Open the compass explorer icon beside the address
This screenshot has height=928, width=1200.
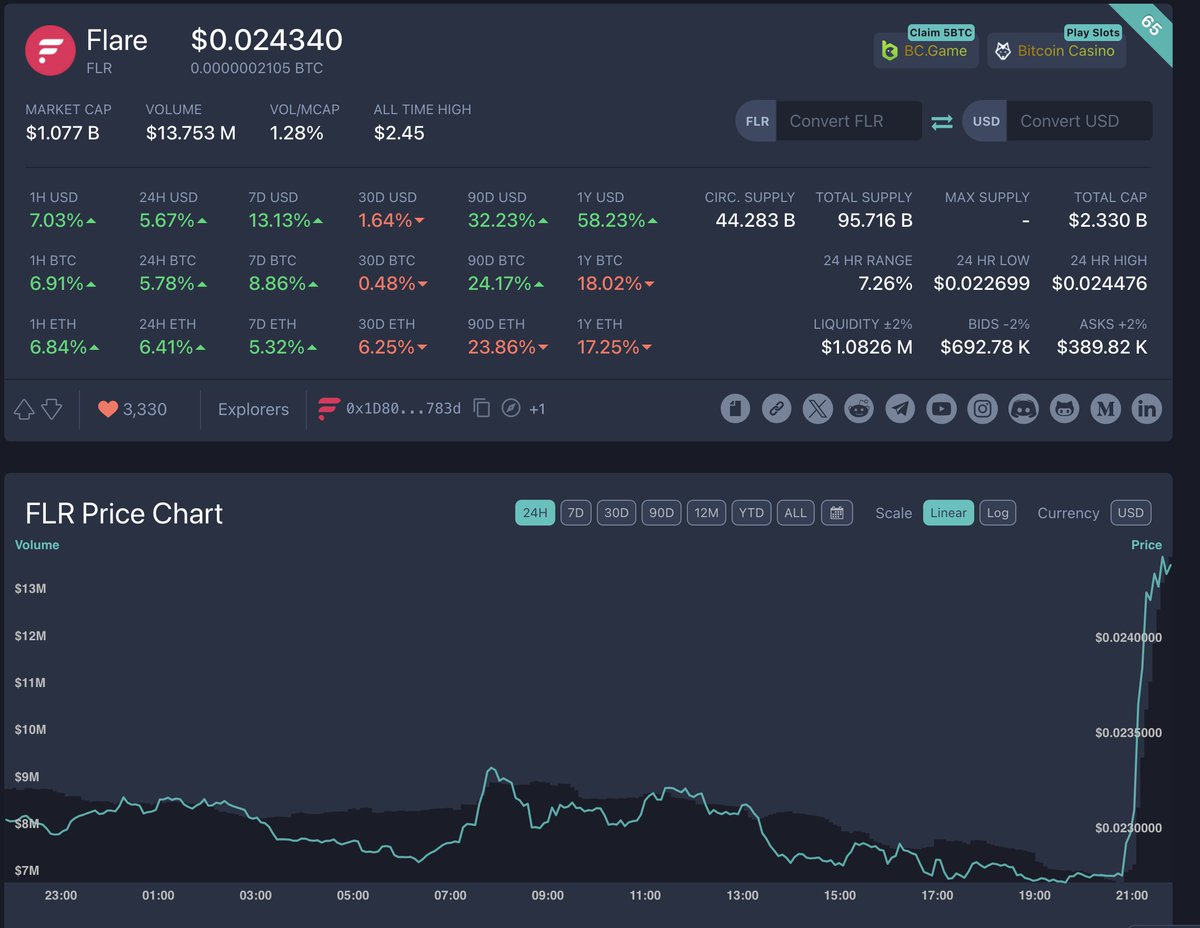click(511, 408)
